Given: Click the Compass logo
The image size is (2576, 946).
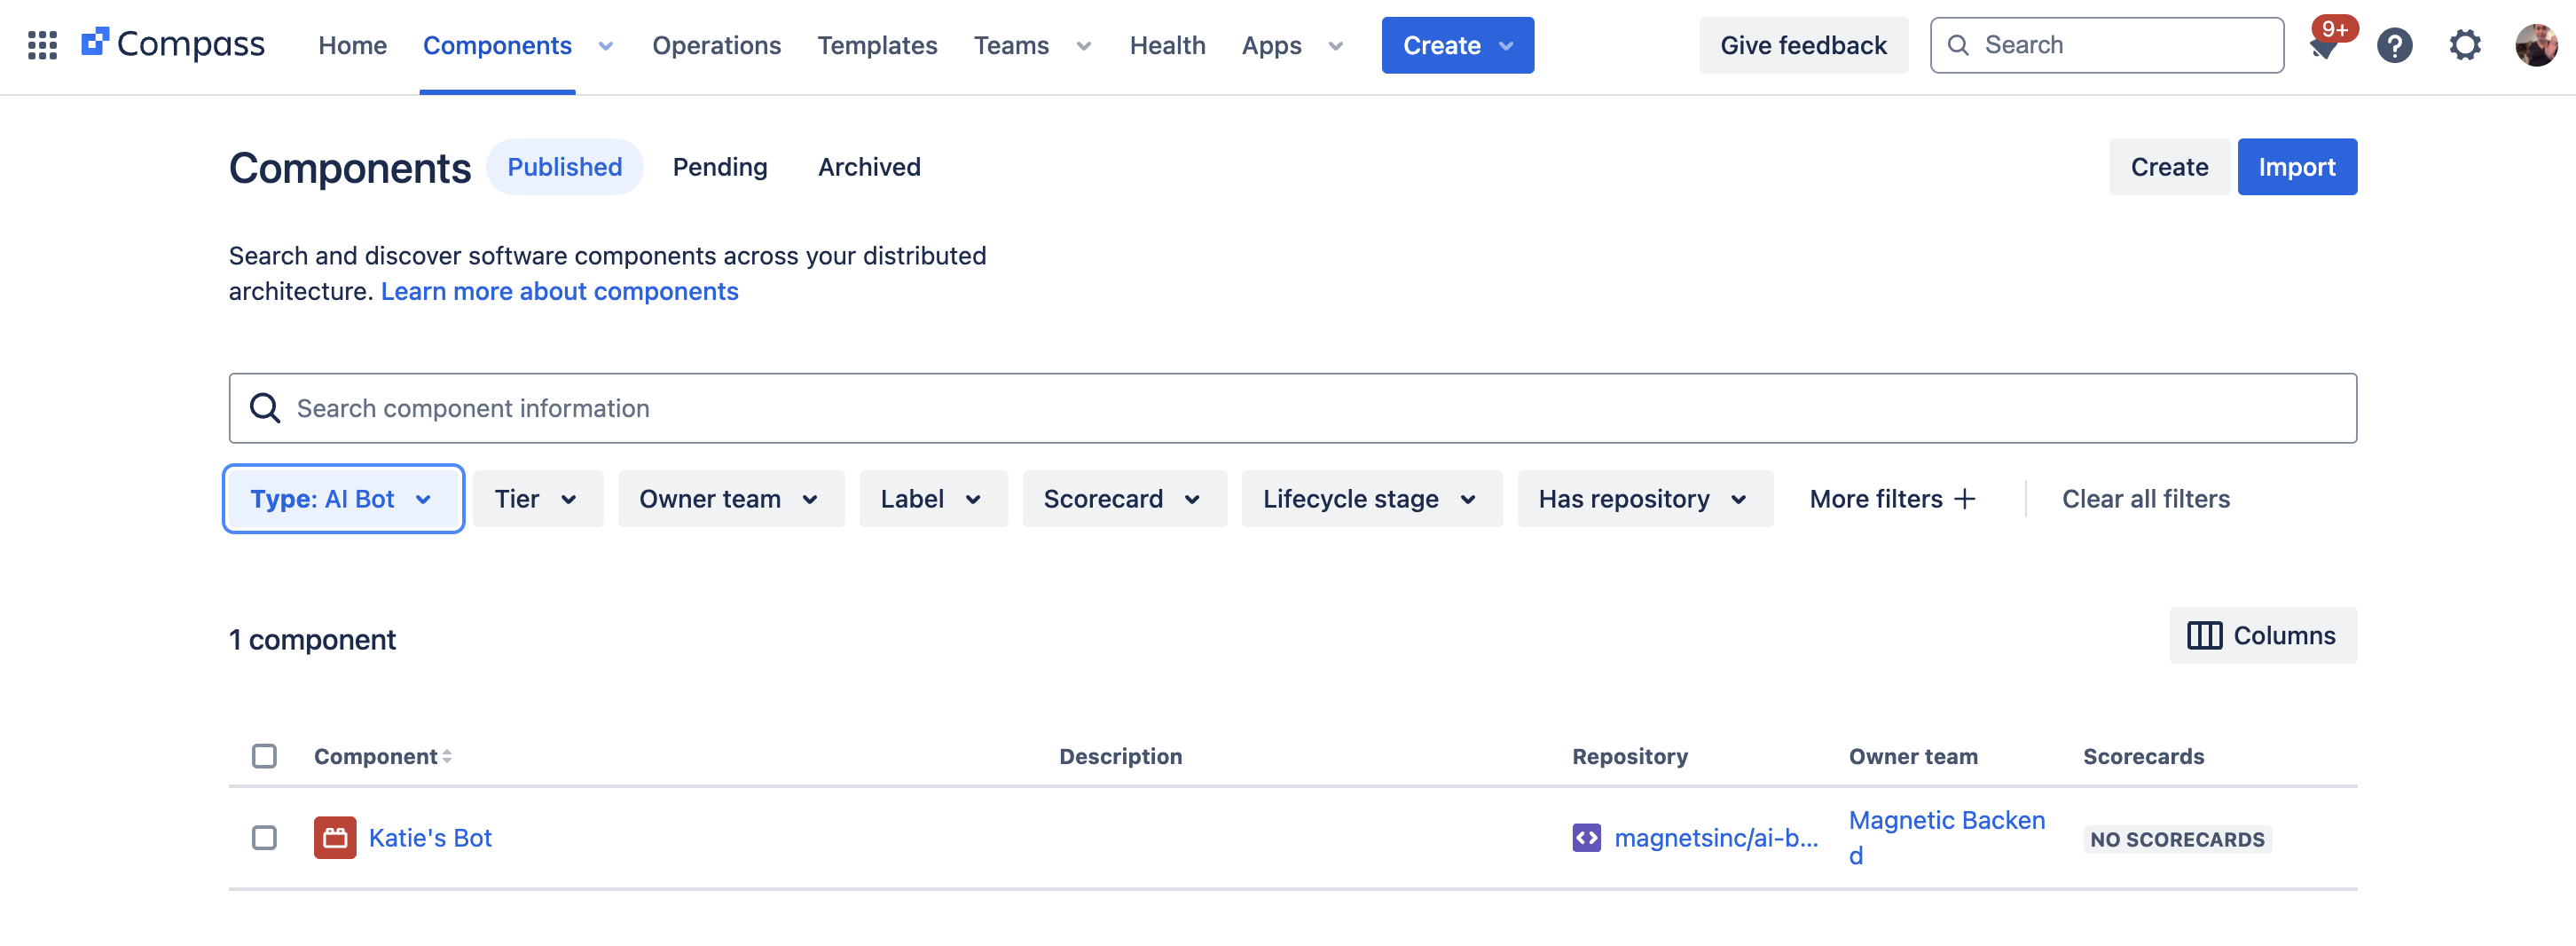Looking at the screenshot, I should [x=173, y=45].
